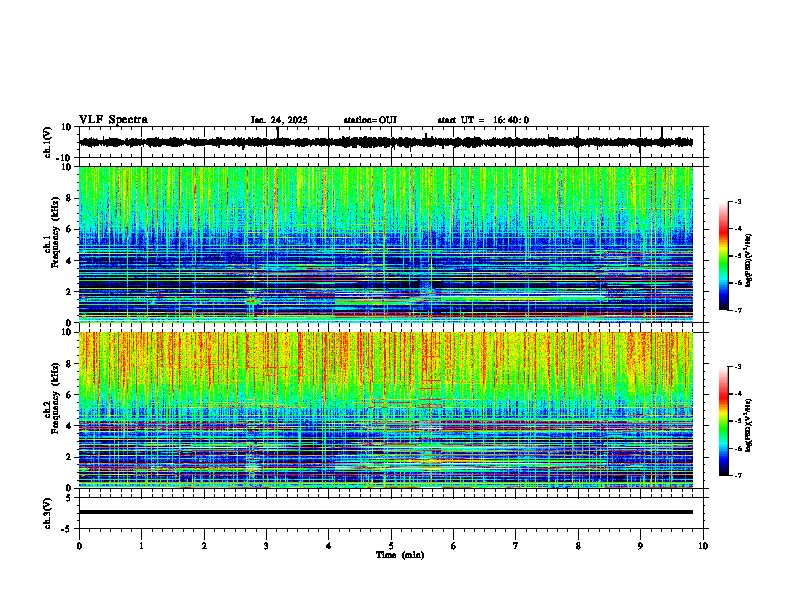Viewport: 792px width, 612px height.
Task: Click time axis tick label "3"
Action: click(266, 546)
